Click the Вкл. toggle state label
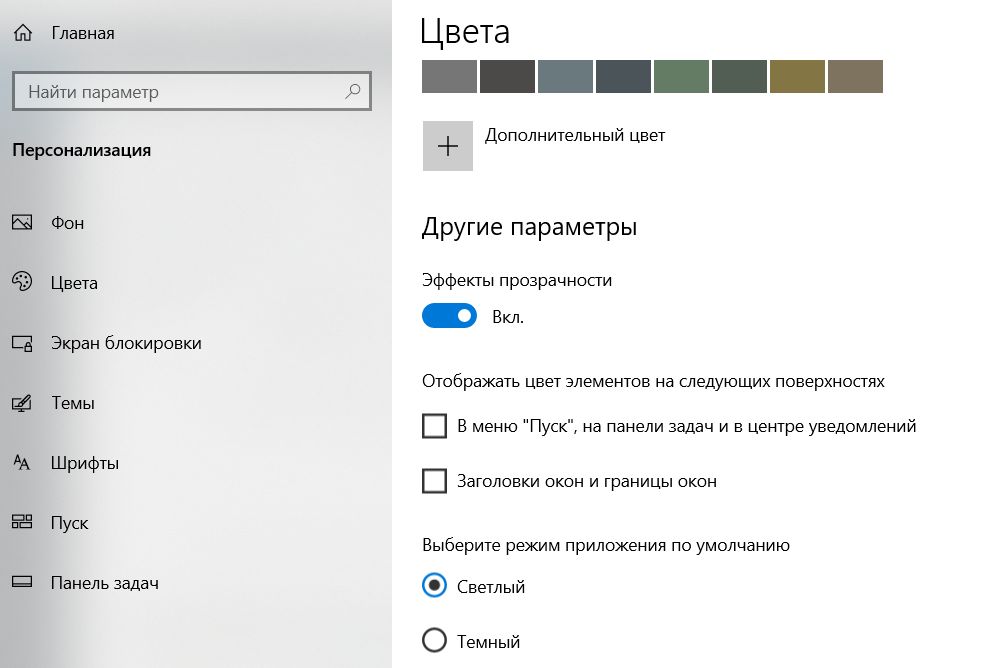1002x668 pixels. [507, 317]
